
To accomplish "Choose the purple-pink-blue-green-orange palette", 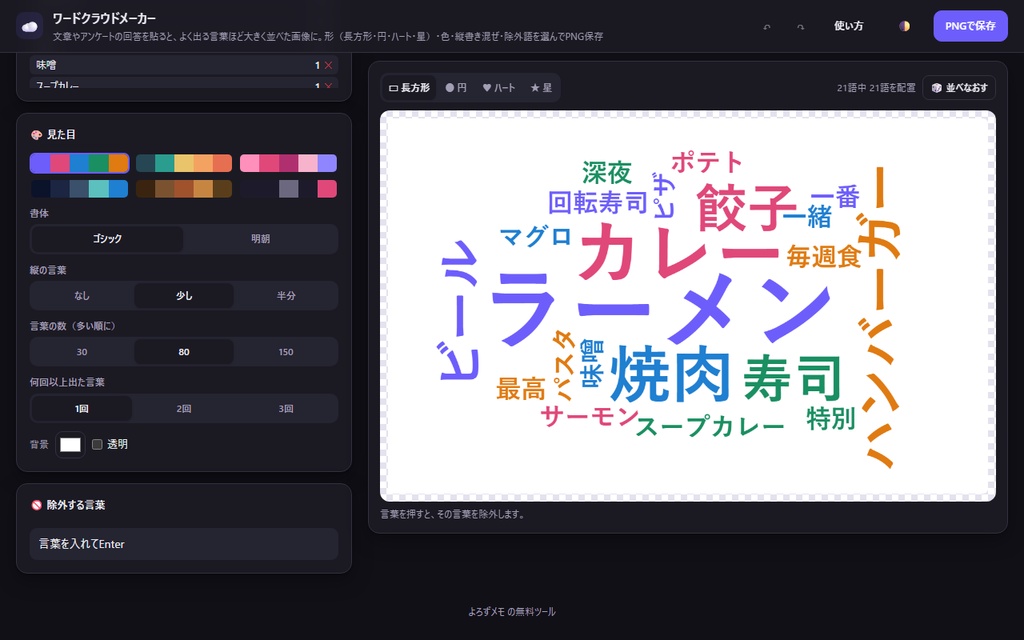I will [x=80, y=163].
